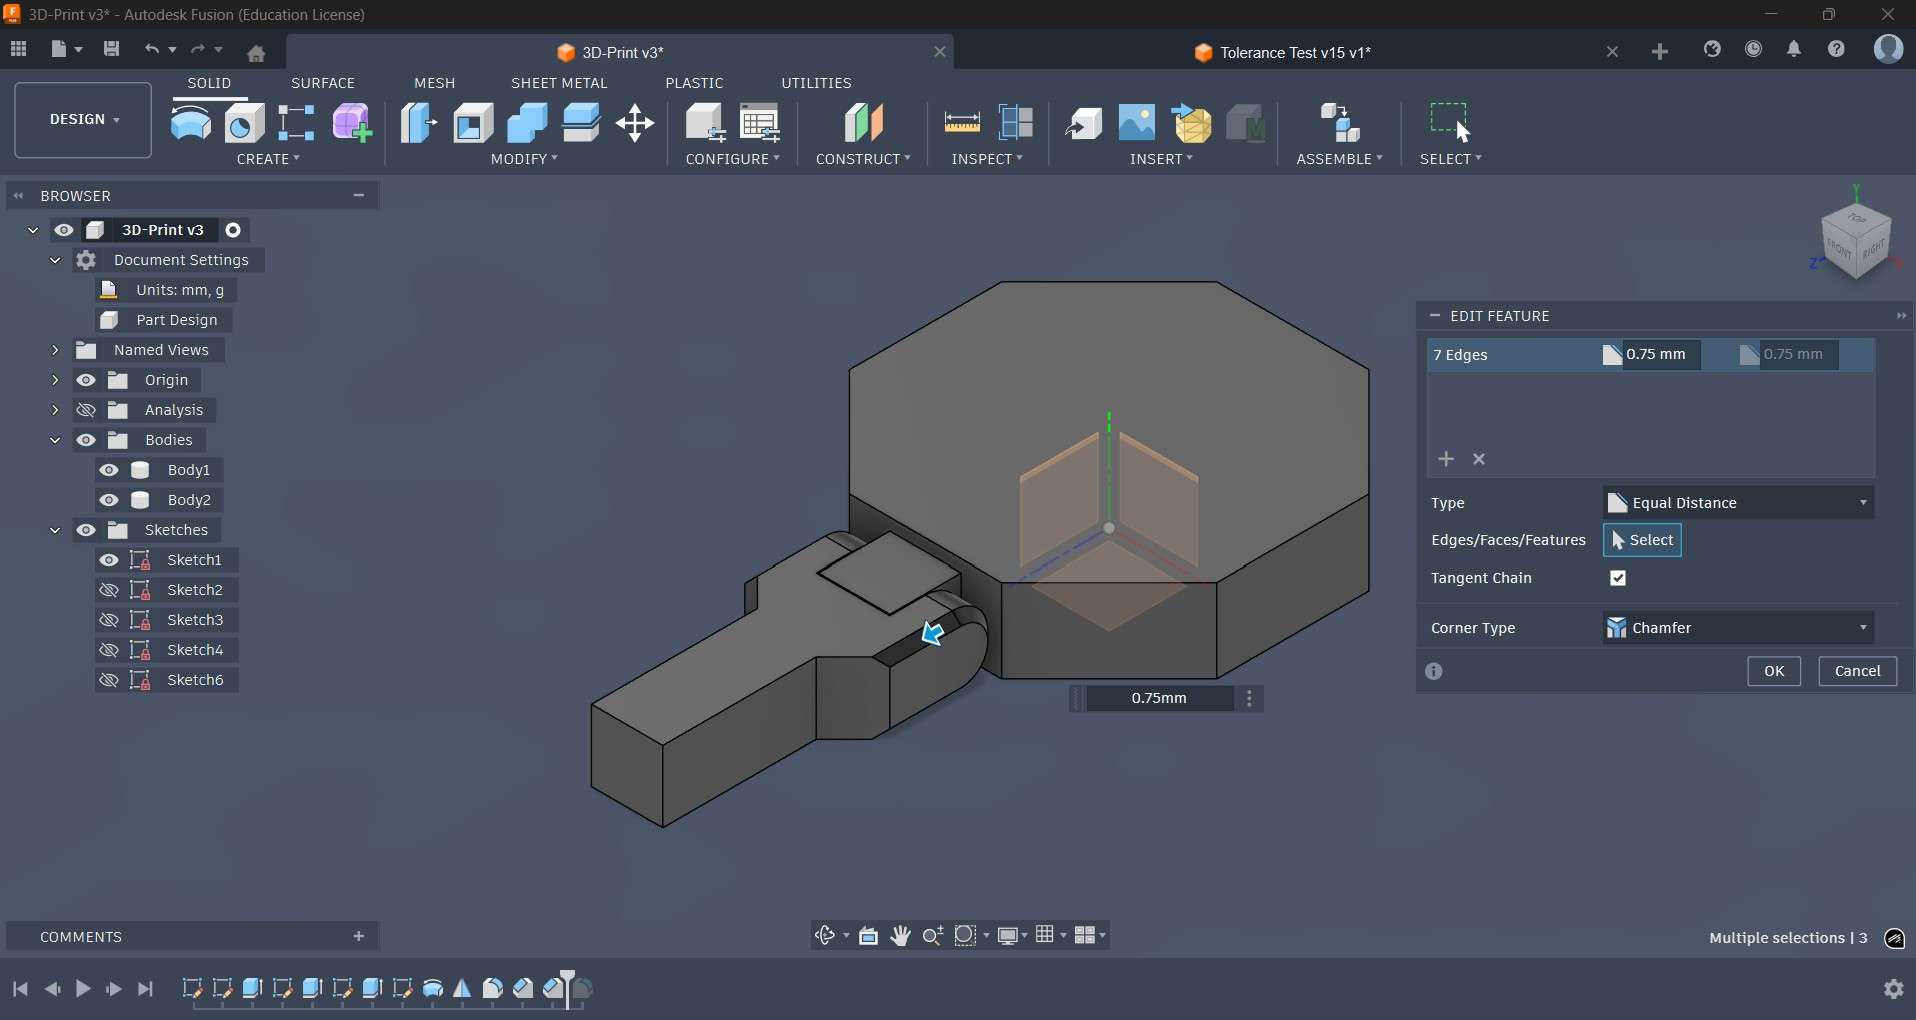Click the Undo arrow icon
The image size is (1916, 1020).
pos(152,49)
